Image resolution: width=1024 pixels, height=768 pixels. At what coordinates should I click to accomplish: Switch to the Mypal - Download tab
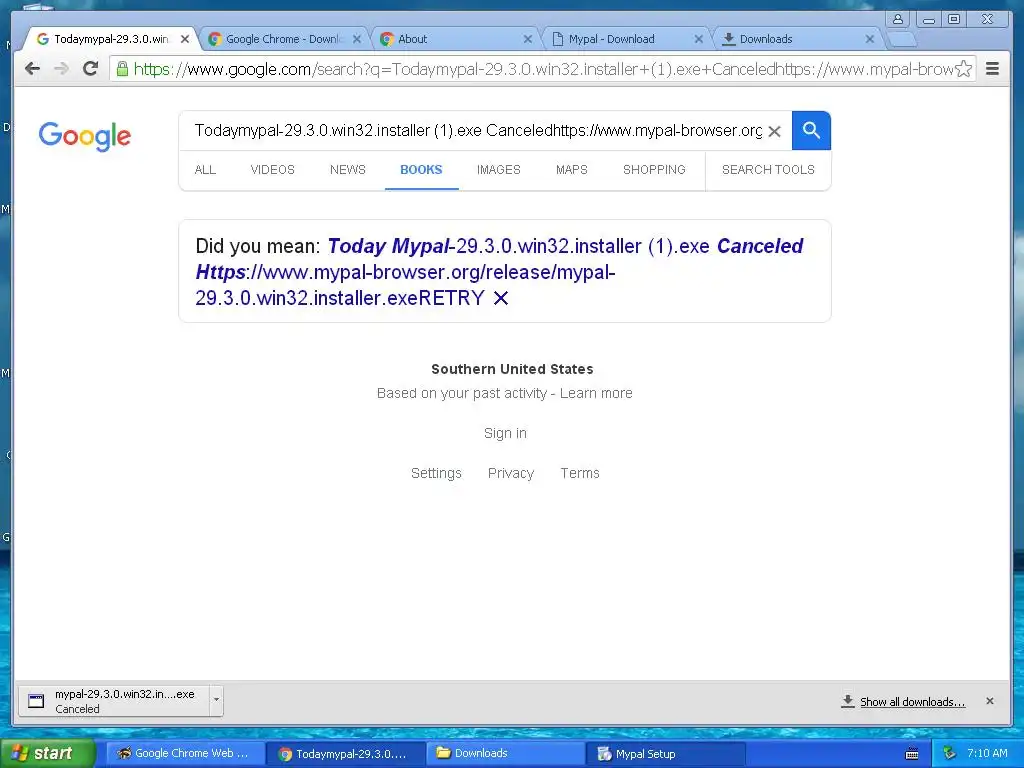(626, 39)
